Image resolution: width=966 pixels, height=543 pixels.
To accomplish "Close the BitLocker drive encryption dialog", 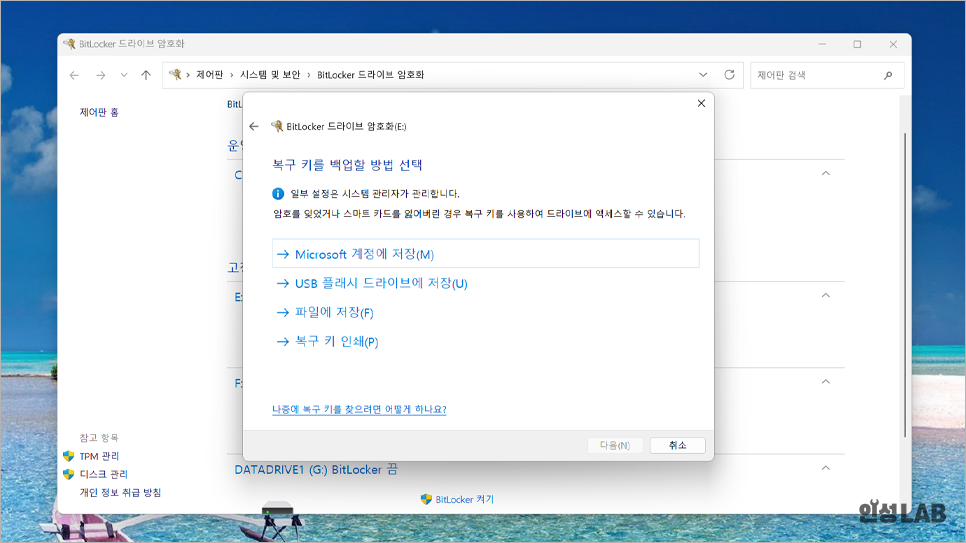I will point(701,104).
